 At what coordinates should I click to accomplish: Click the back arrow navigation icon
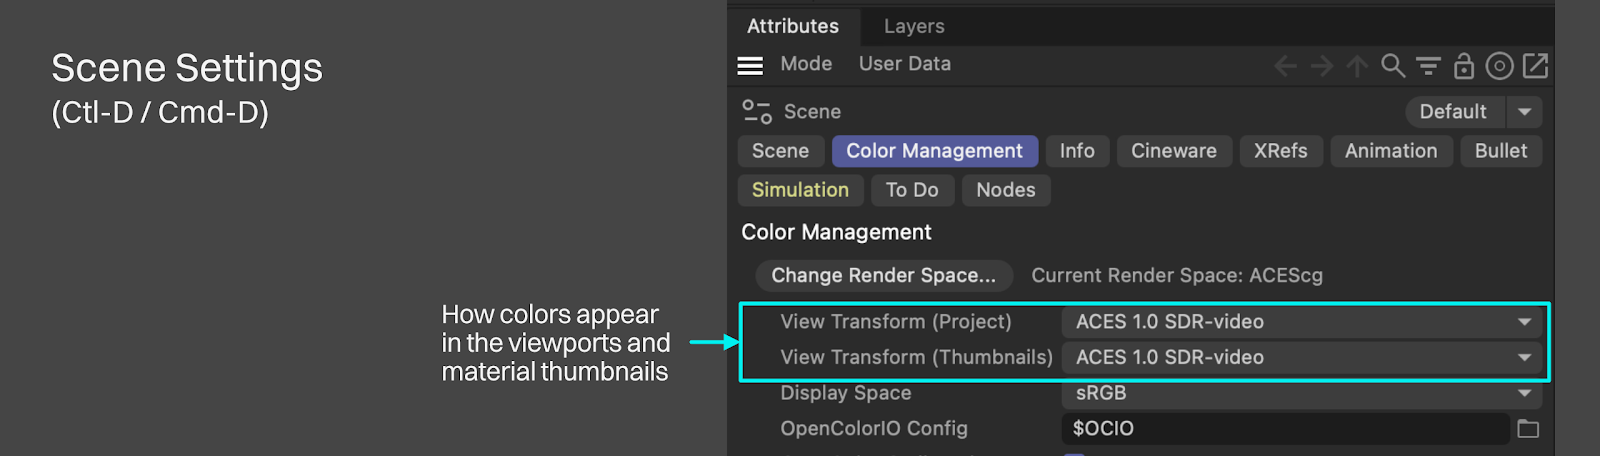pyautogui.click(x=1286, y=66)
